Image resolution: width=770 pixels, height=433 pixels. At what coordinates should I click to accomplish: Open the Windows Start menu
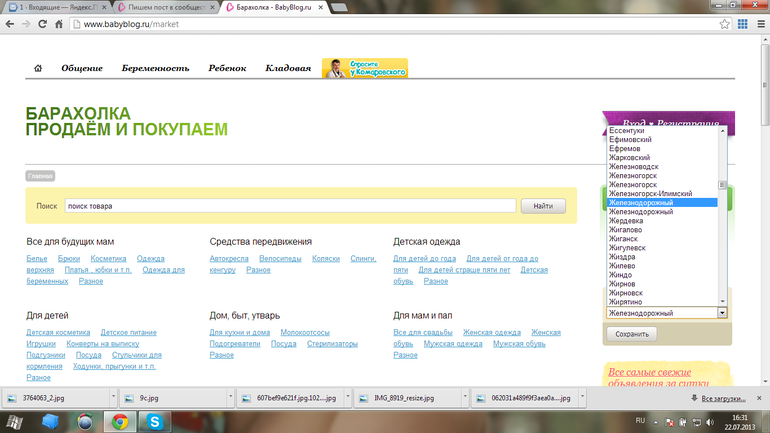pyautogui.click(x=16, y=422)
